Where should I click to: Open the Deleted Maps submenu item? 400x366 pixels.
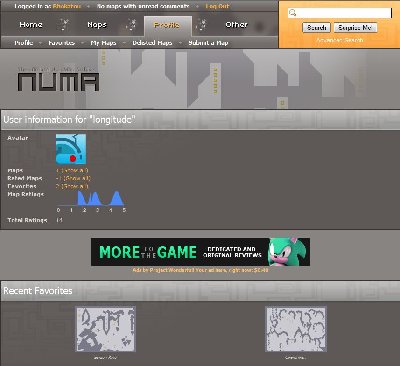point(152,43)
